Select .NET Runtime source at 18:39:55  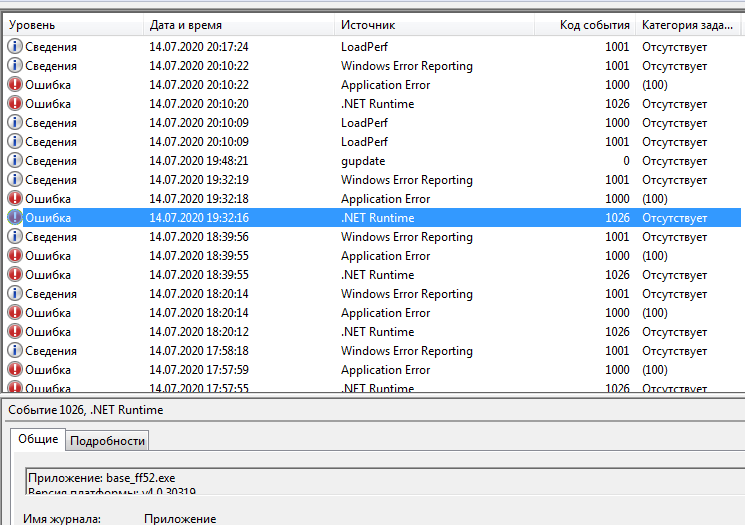[377, 275]
